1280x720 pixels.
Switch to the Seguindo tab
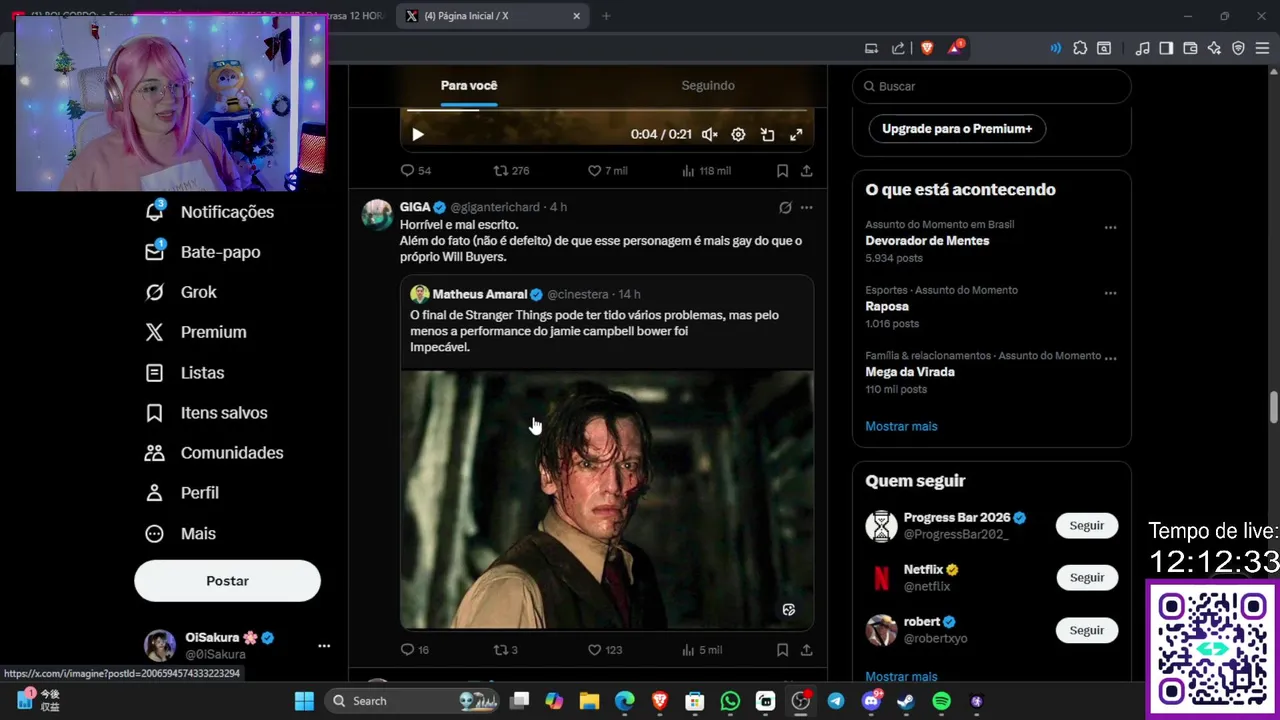click(708, 86)
